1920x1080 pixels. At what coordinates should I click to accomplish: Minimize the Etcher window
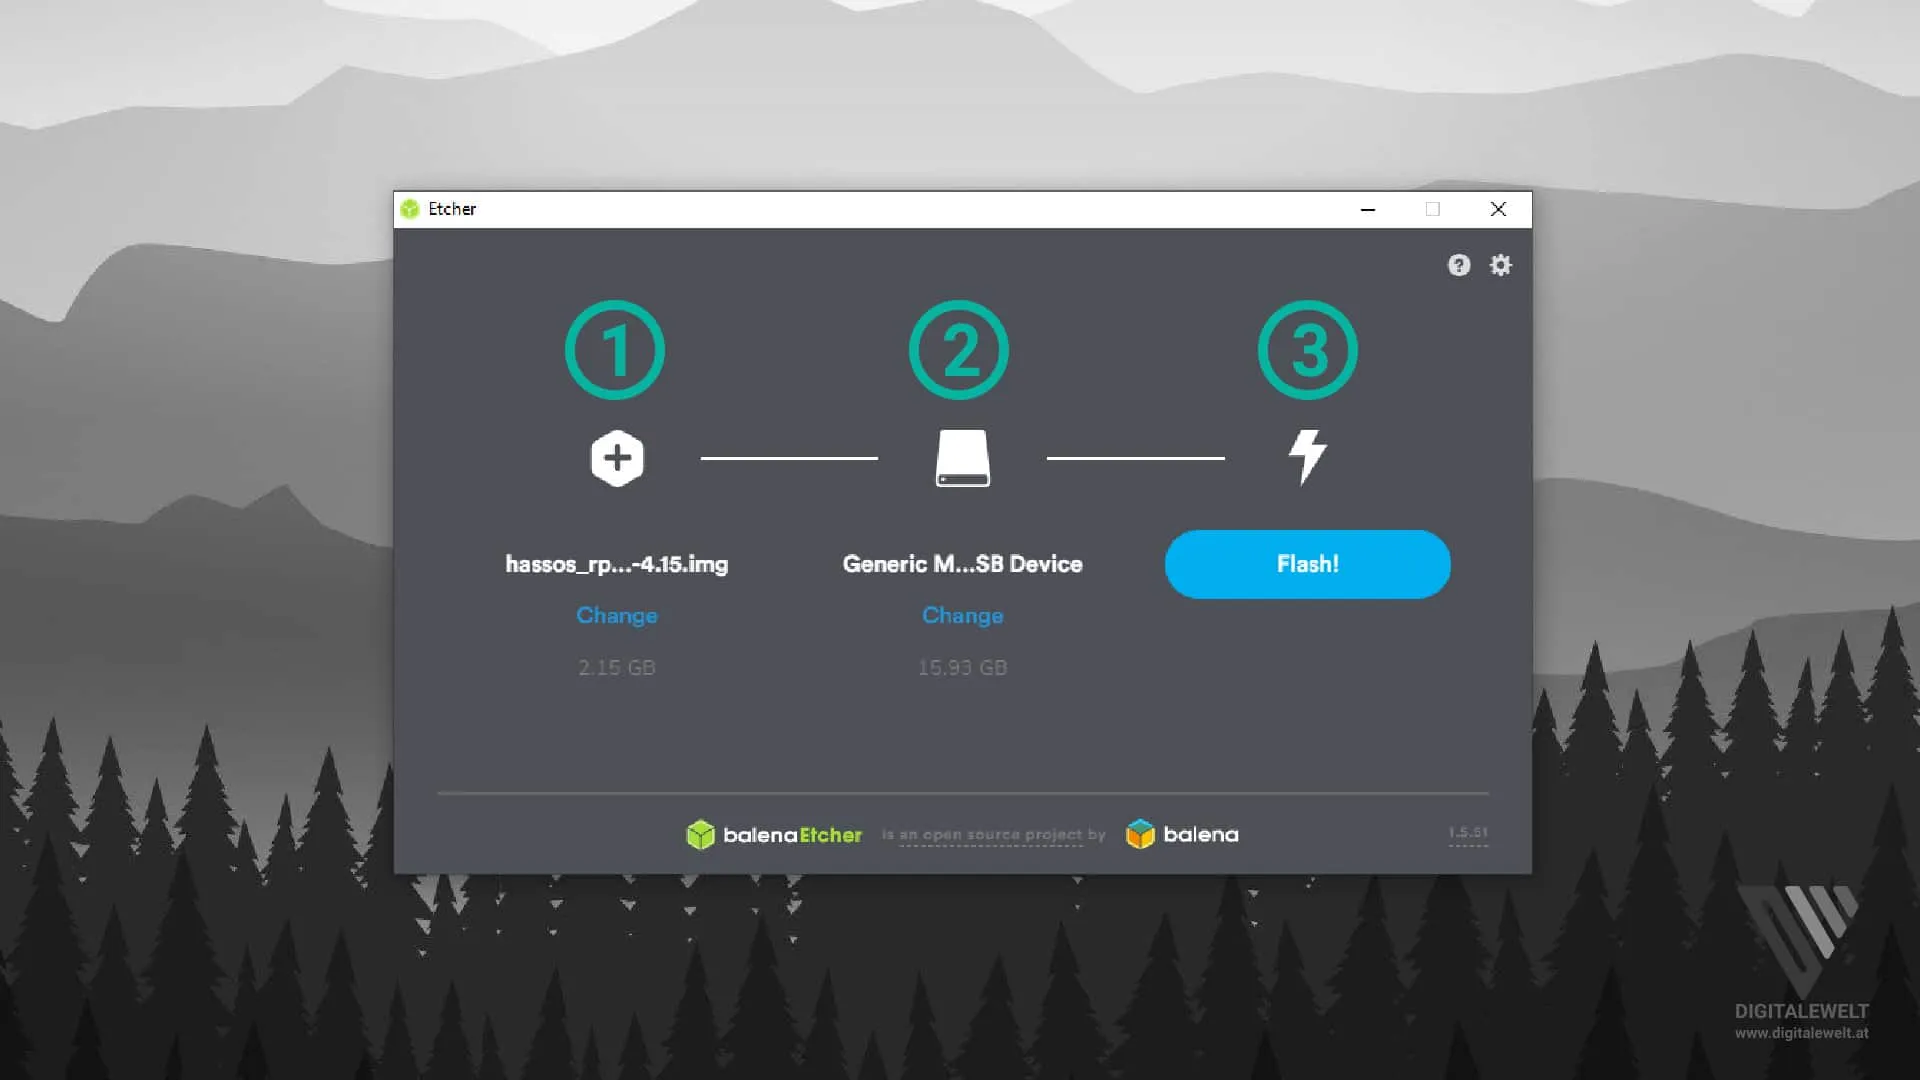[1368, 209]
